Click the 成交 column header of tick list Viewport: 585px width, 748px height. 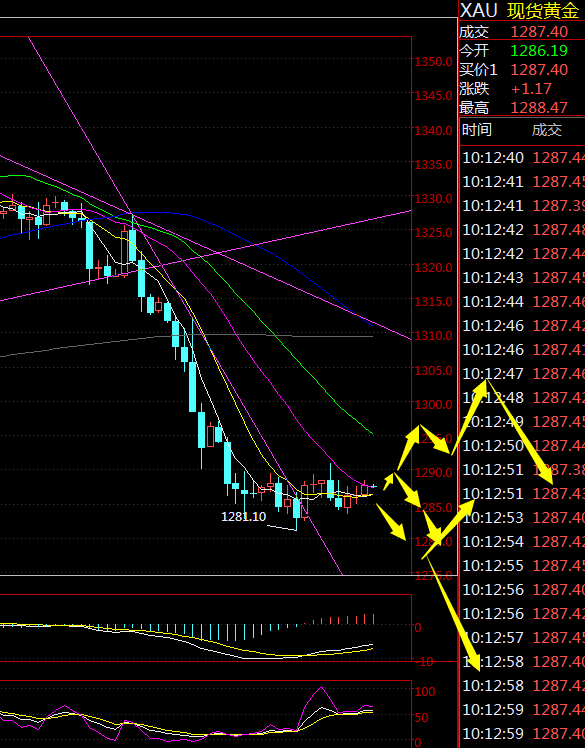point(547,130)
